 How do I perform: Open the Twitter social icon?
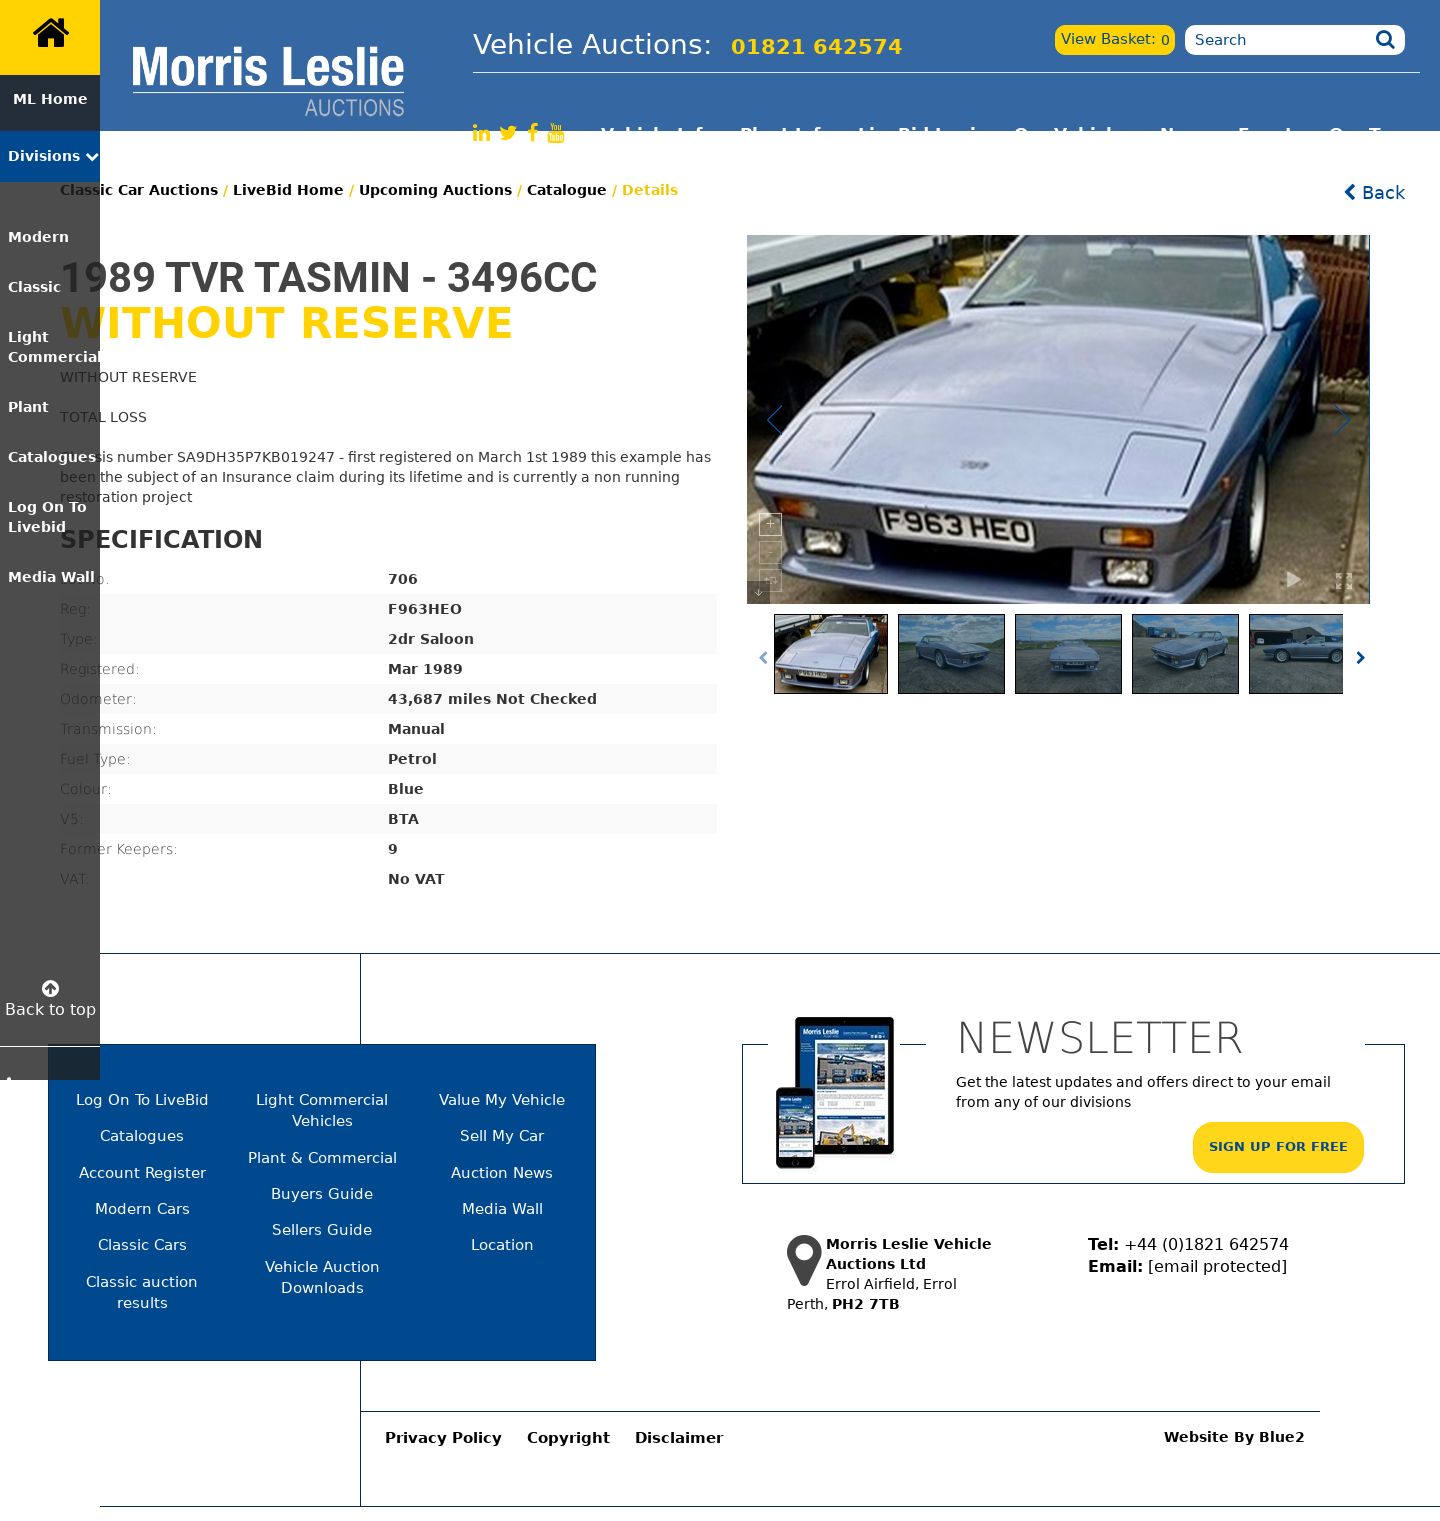point(508,133)
